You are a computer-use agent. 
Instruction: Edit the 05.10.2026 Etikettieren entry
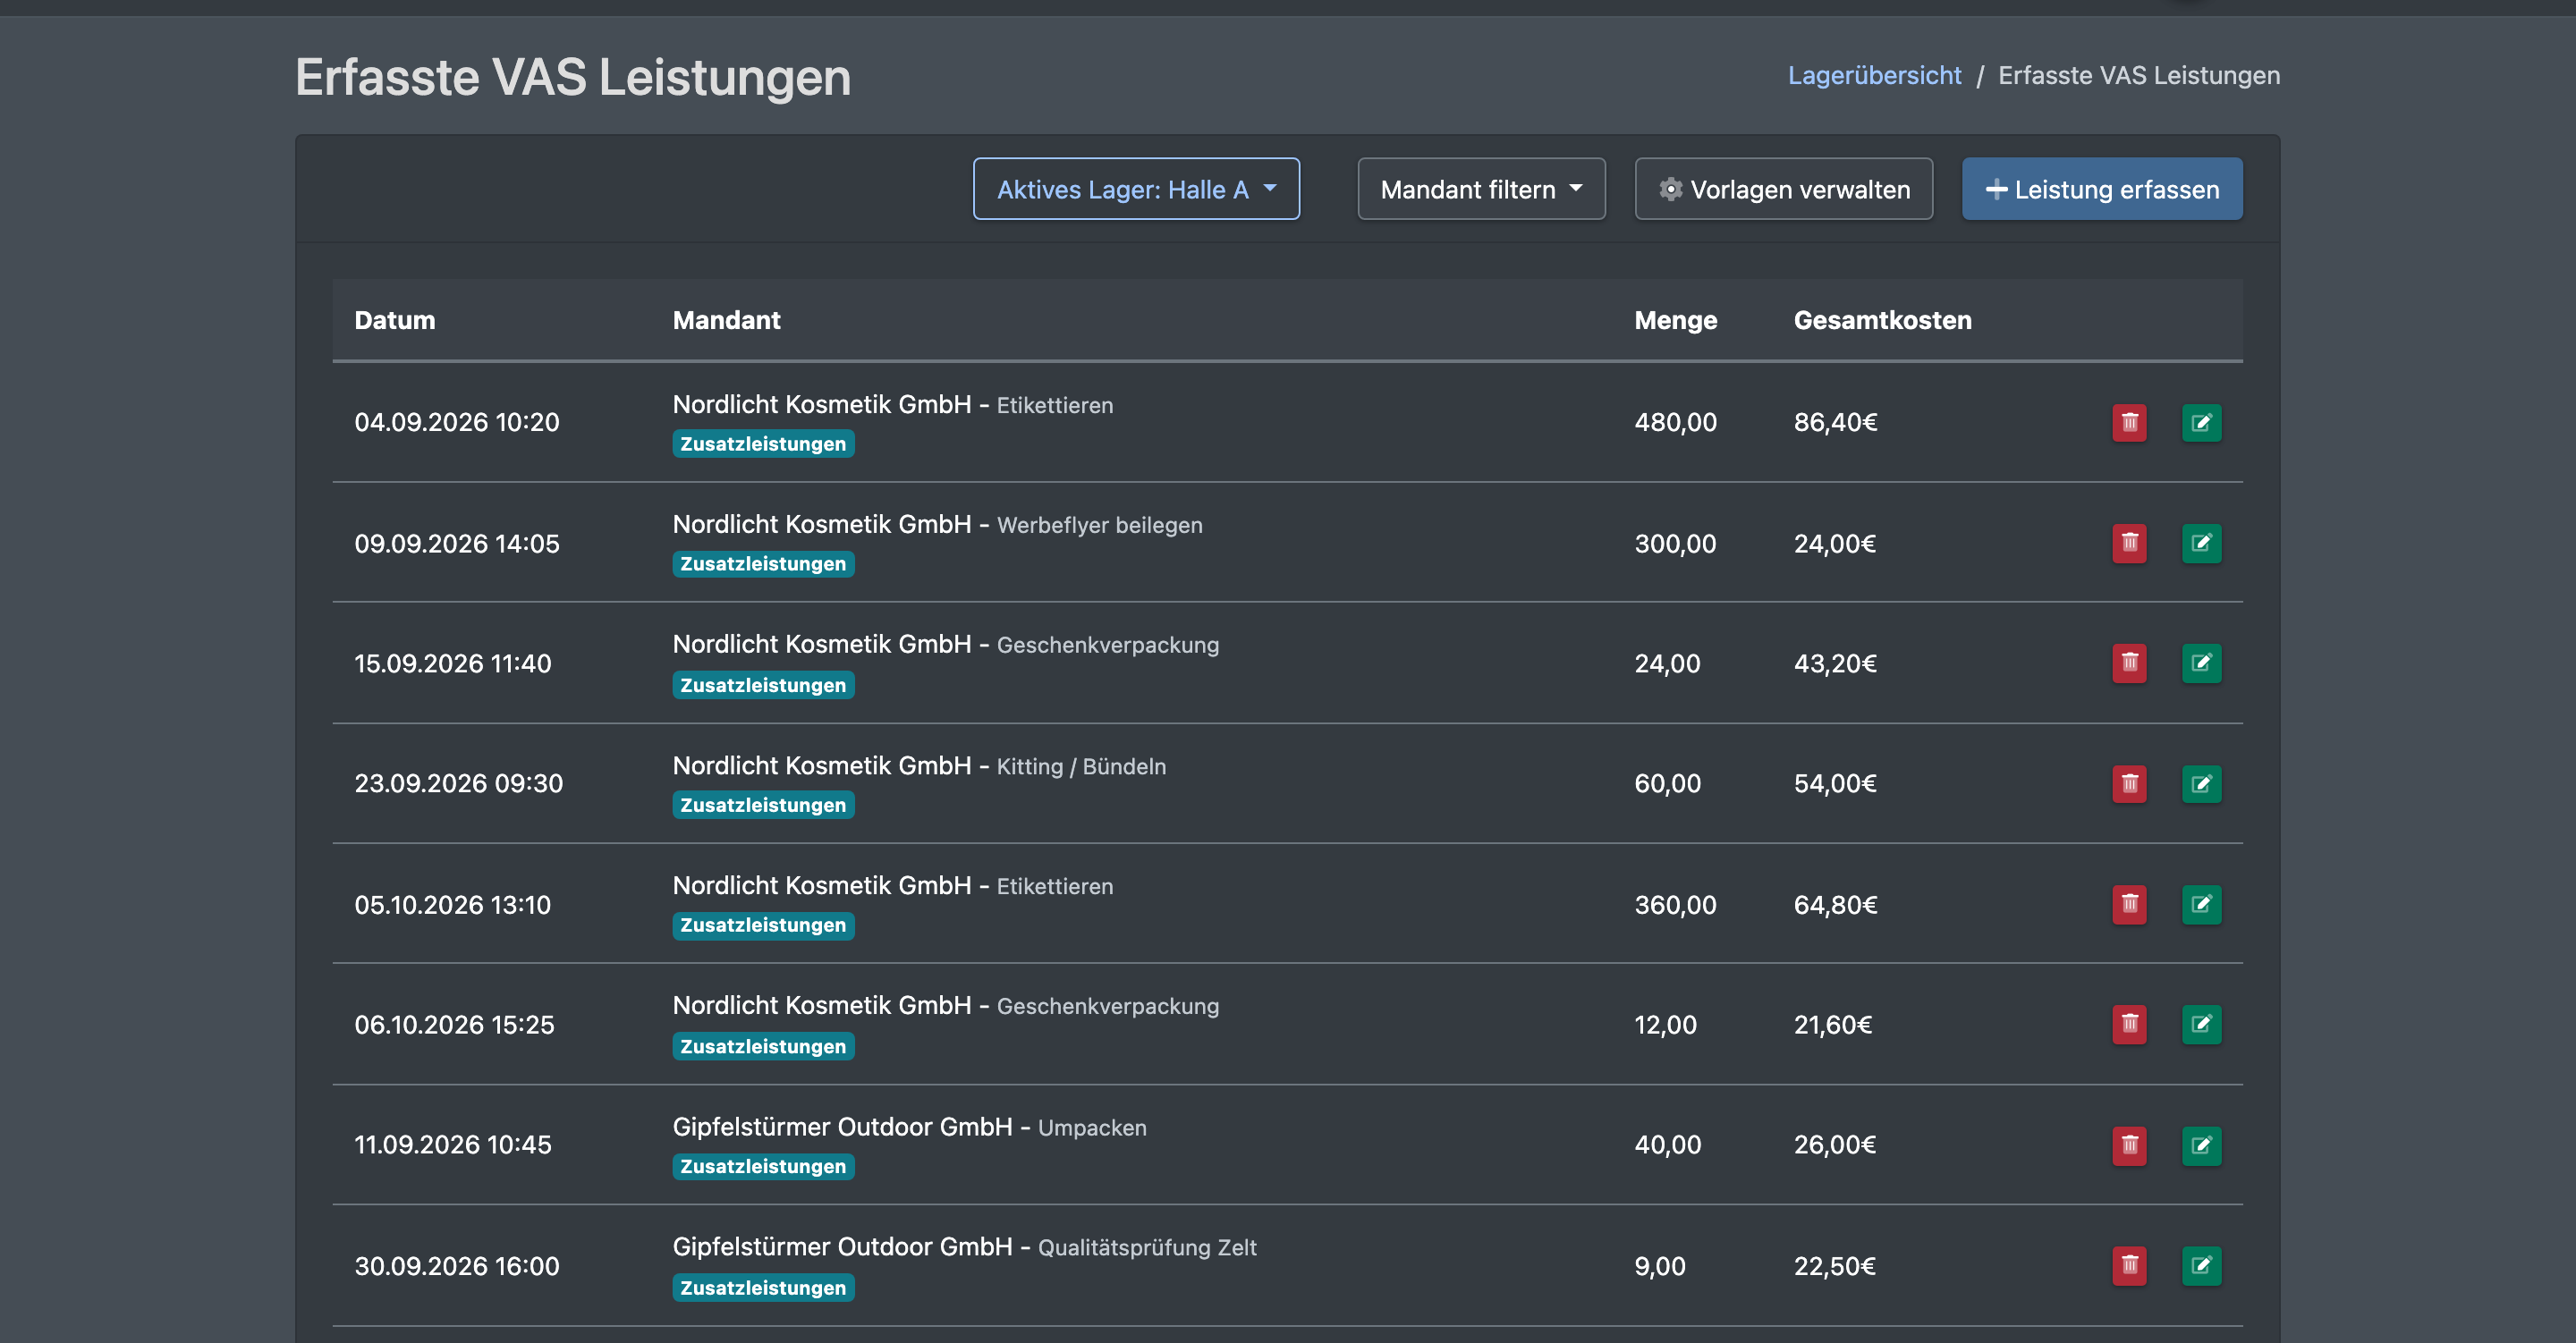[x=2201, y=905]
